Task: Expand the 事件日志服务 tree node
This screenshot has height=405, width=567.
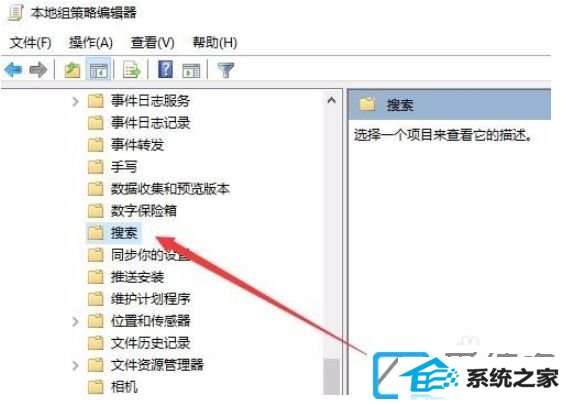Action: tap(75, 101)
